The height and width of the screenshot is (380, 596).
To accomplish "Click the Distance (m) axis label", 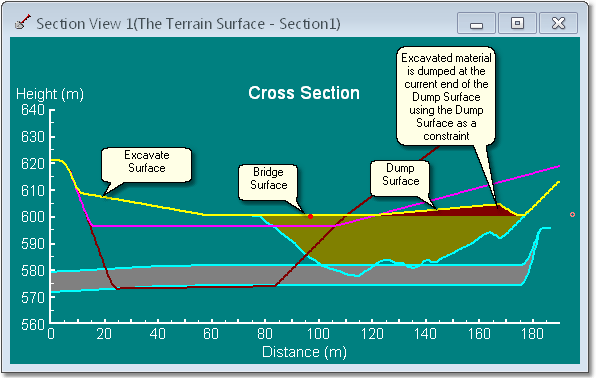I will pyautogui.click(x=304, y=352).
